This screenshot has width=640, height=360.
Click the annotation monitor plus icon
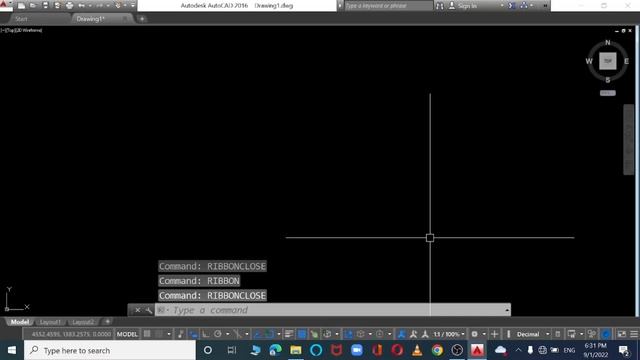point(494,334)
